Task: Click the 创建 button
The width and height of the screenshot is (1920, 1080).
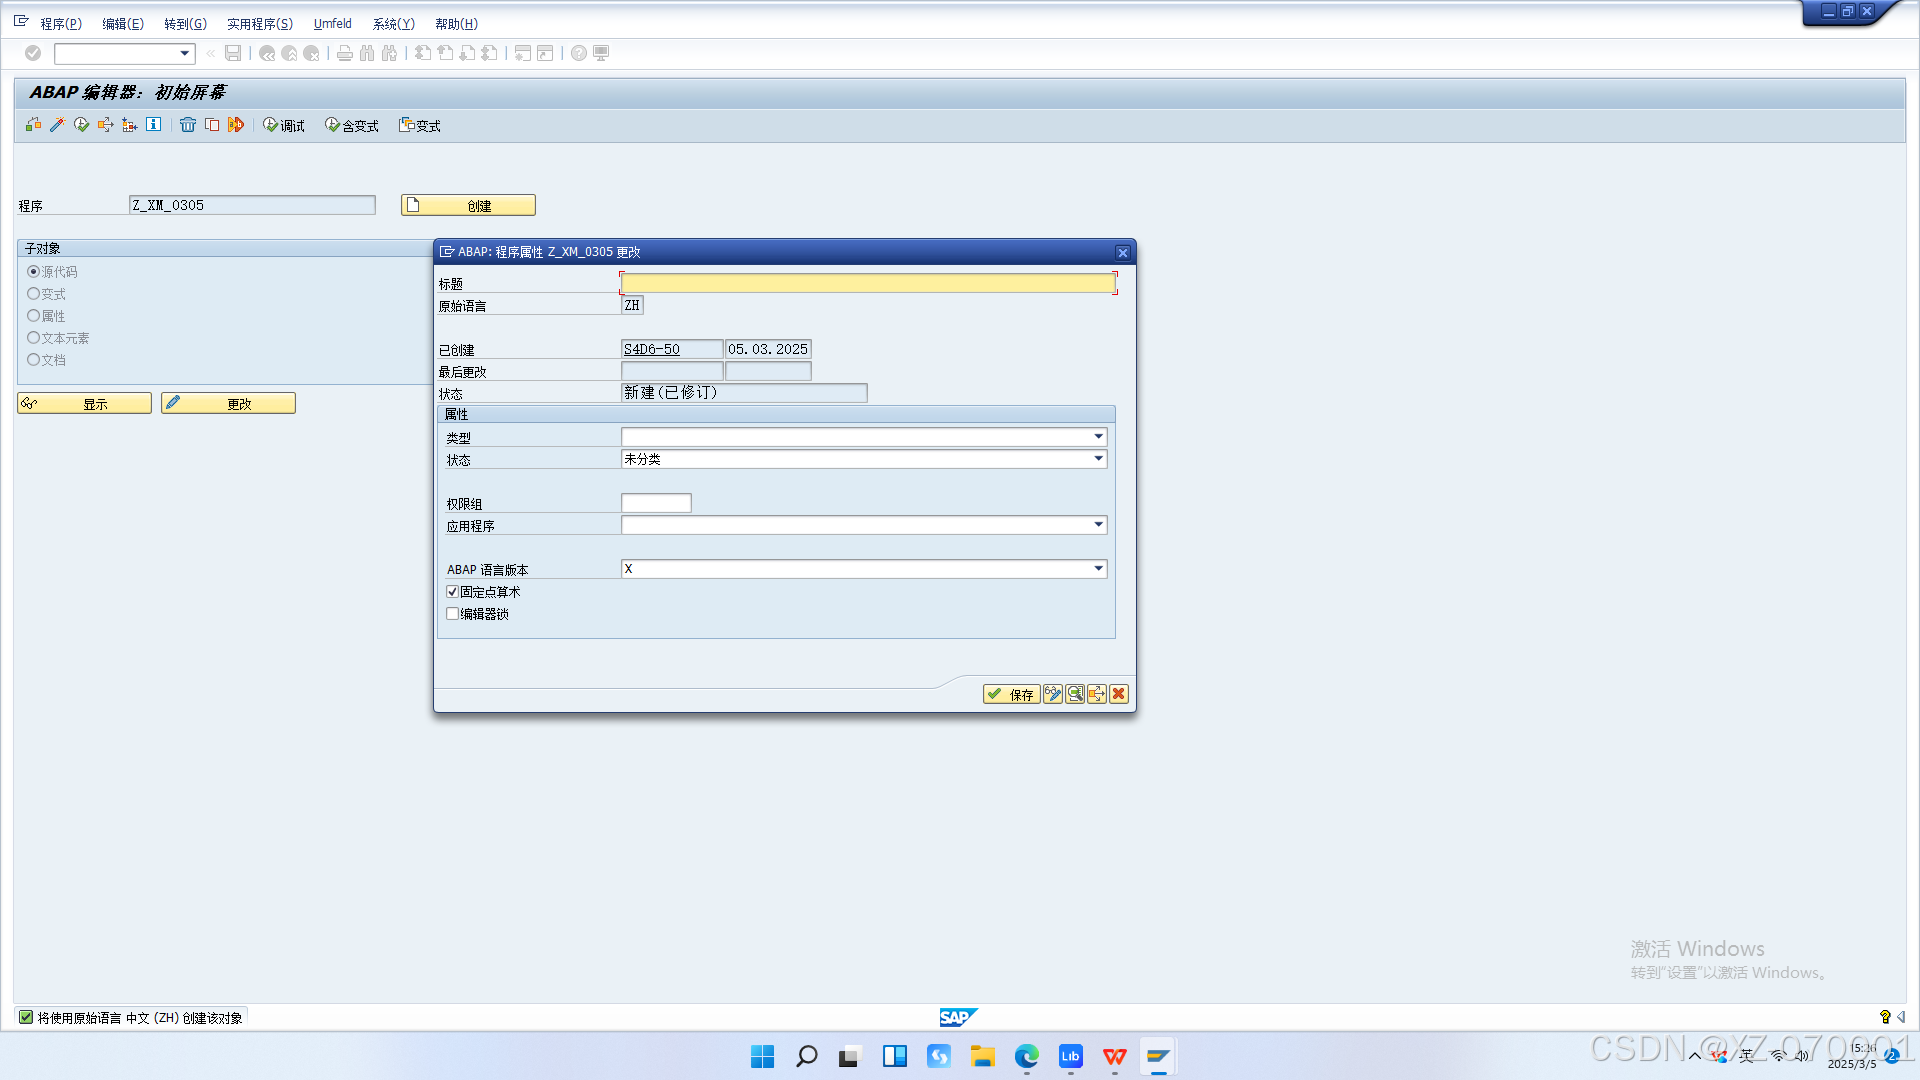Action: (468, 205)
